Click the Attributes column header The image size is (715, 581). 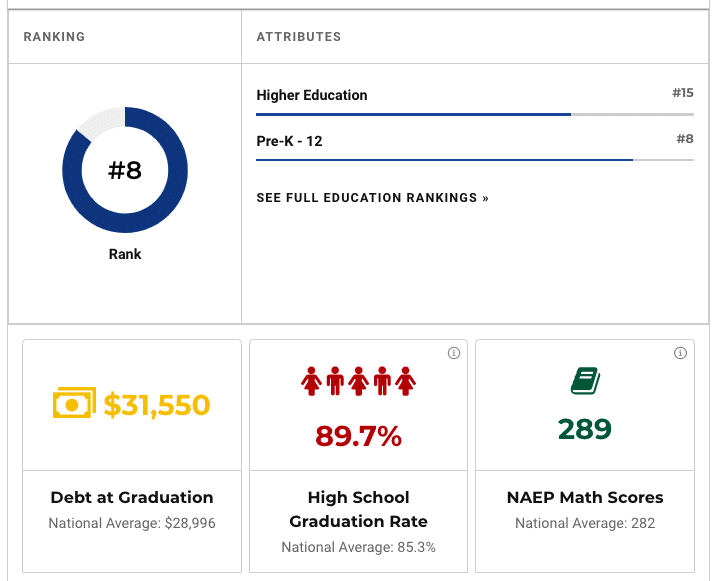coord(299,37)
